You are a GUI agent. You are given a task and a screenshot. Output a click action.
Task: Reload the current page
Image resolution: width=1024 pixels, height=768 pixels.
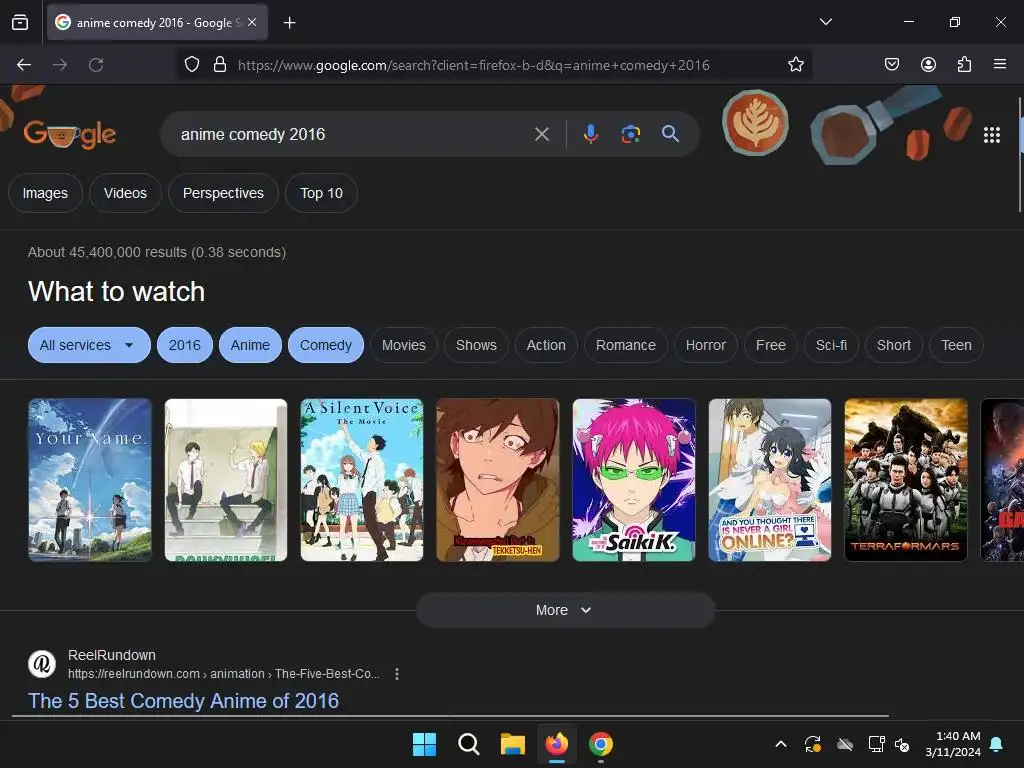pos(96,65)
